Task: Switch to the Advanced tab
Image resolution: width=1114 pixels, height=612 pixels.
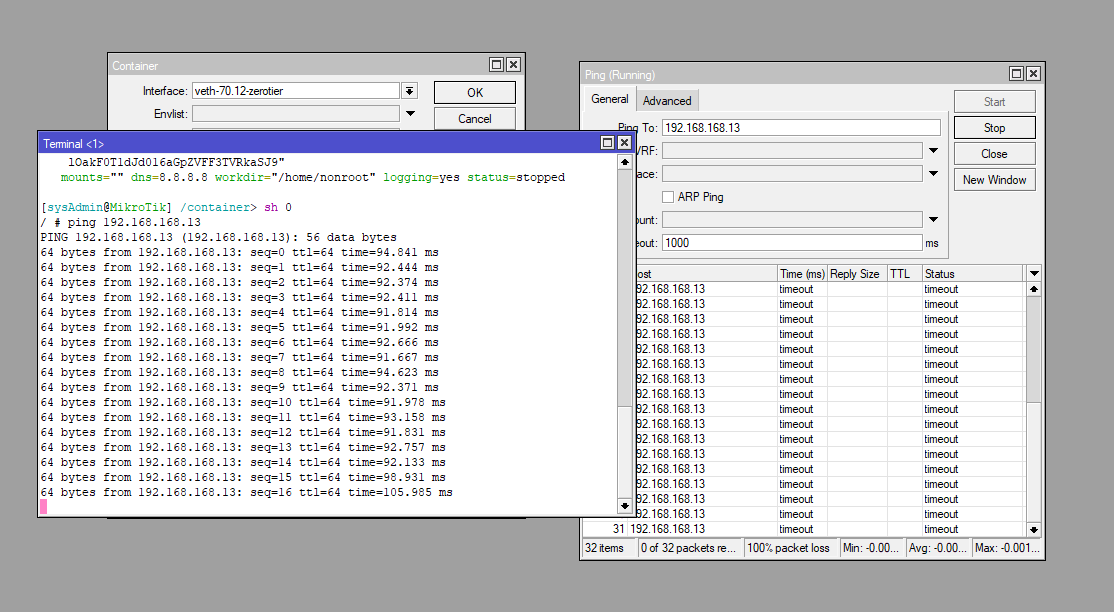Action: 667,100
